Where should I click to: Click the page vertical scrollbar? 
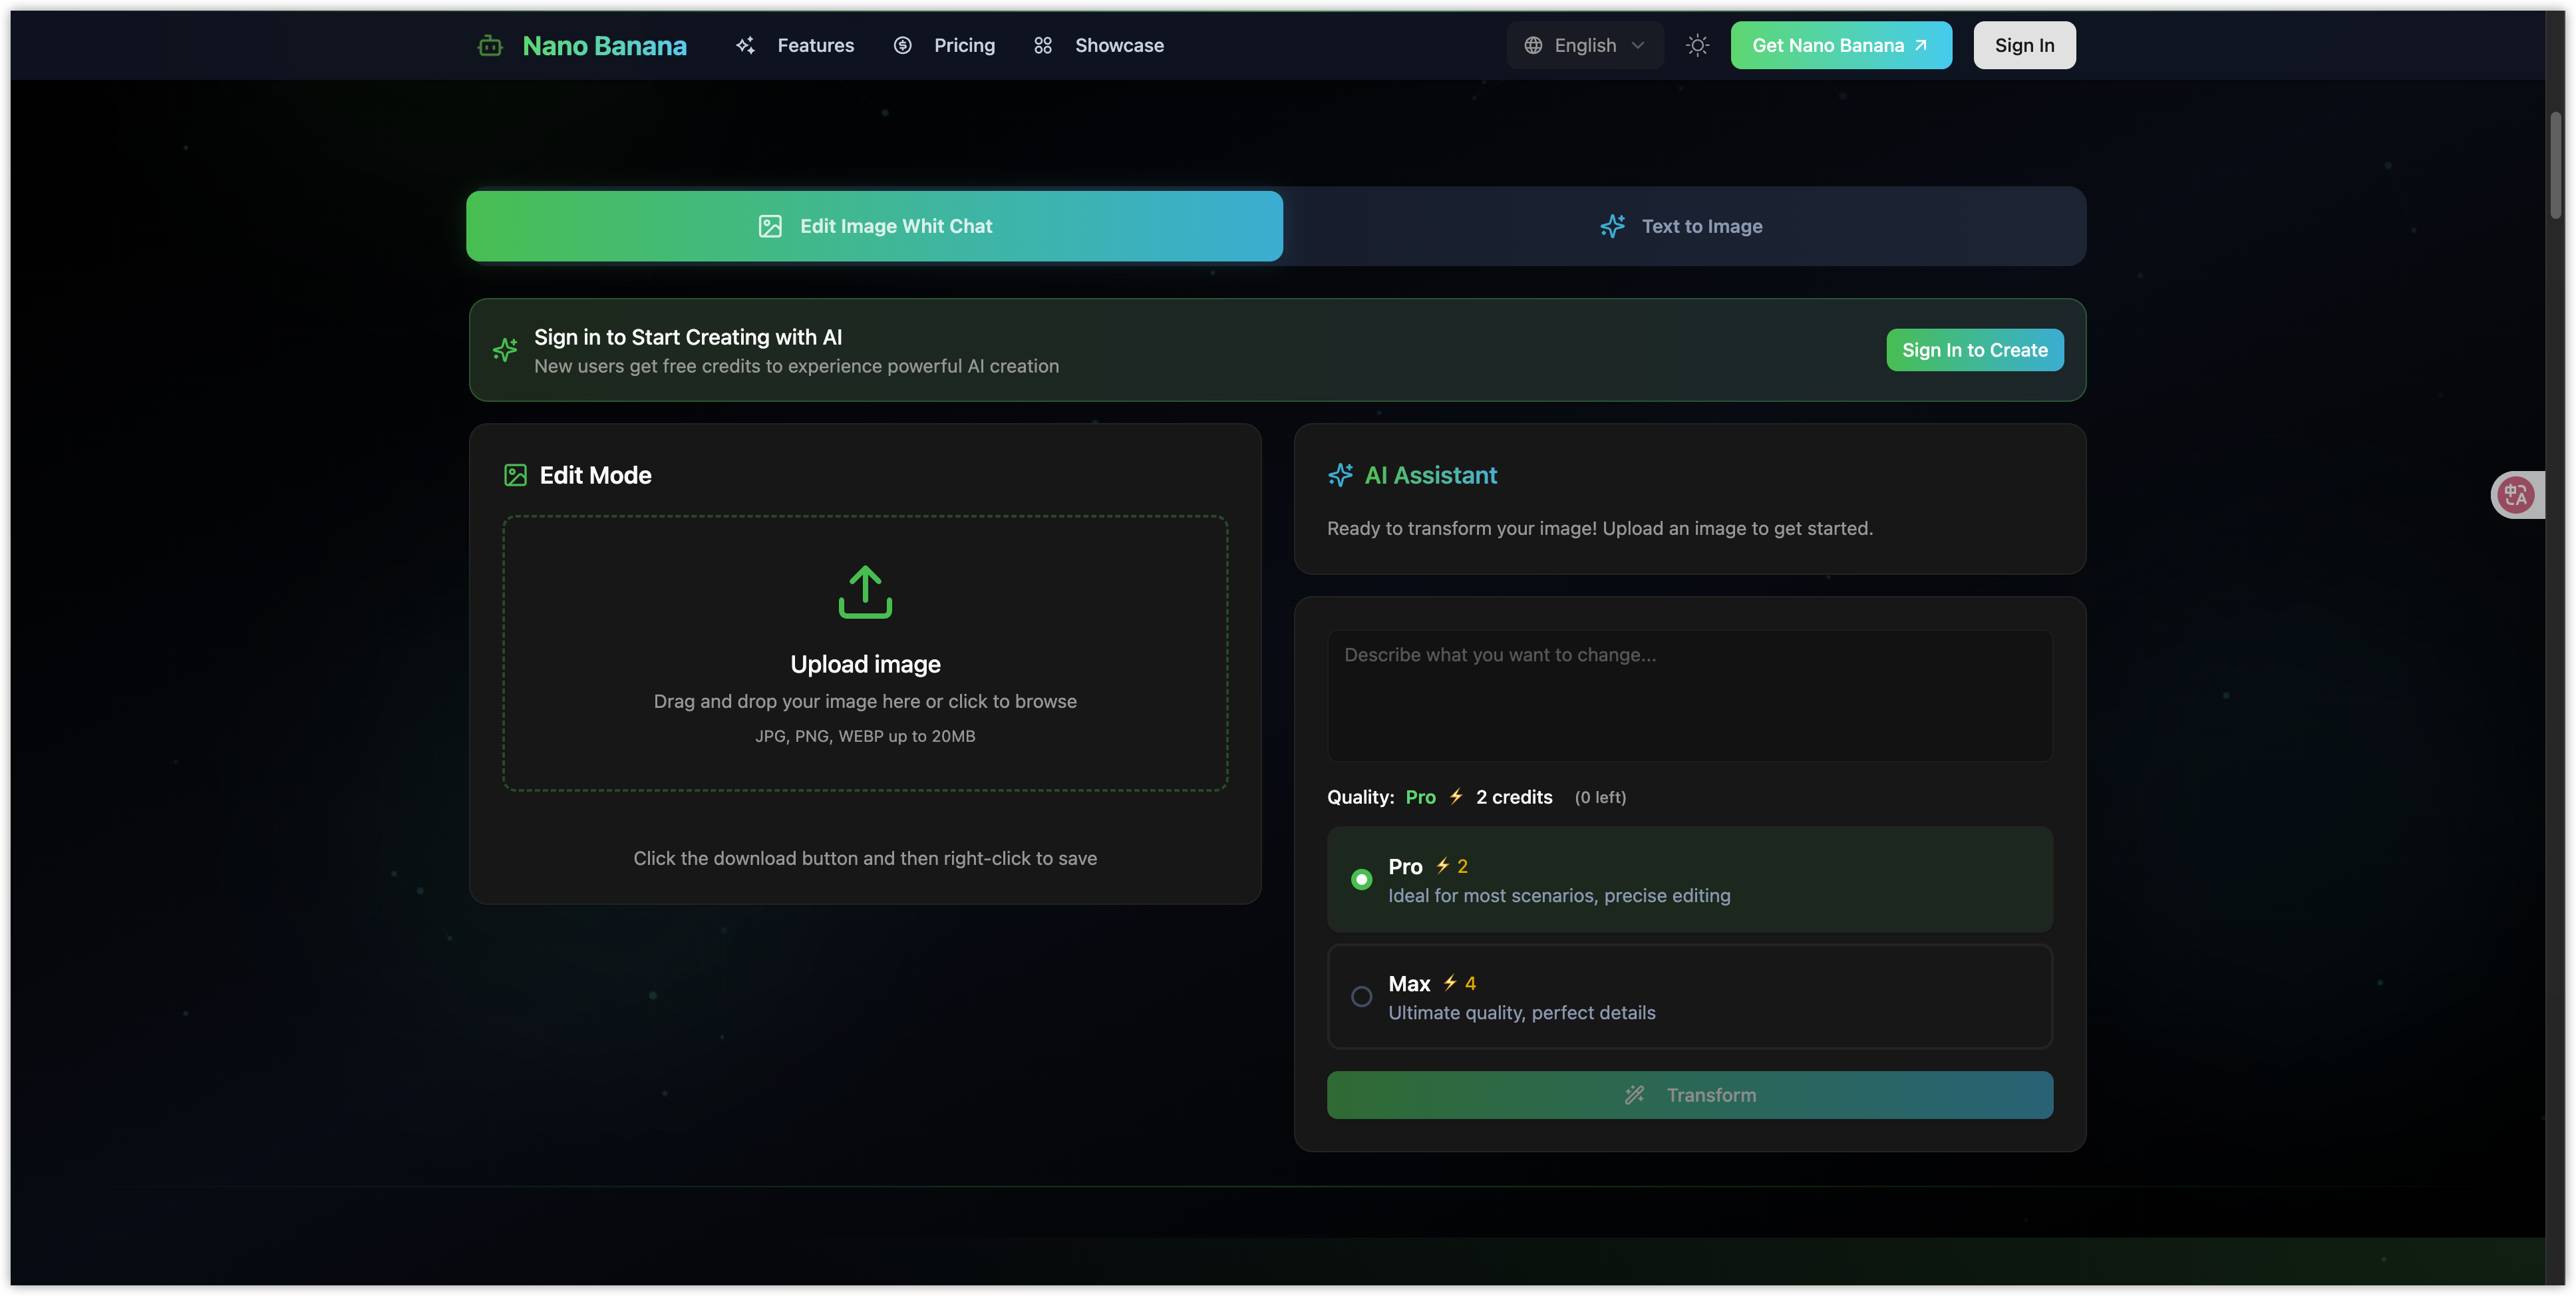[2555, 166]
